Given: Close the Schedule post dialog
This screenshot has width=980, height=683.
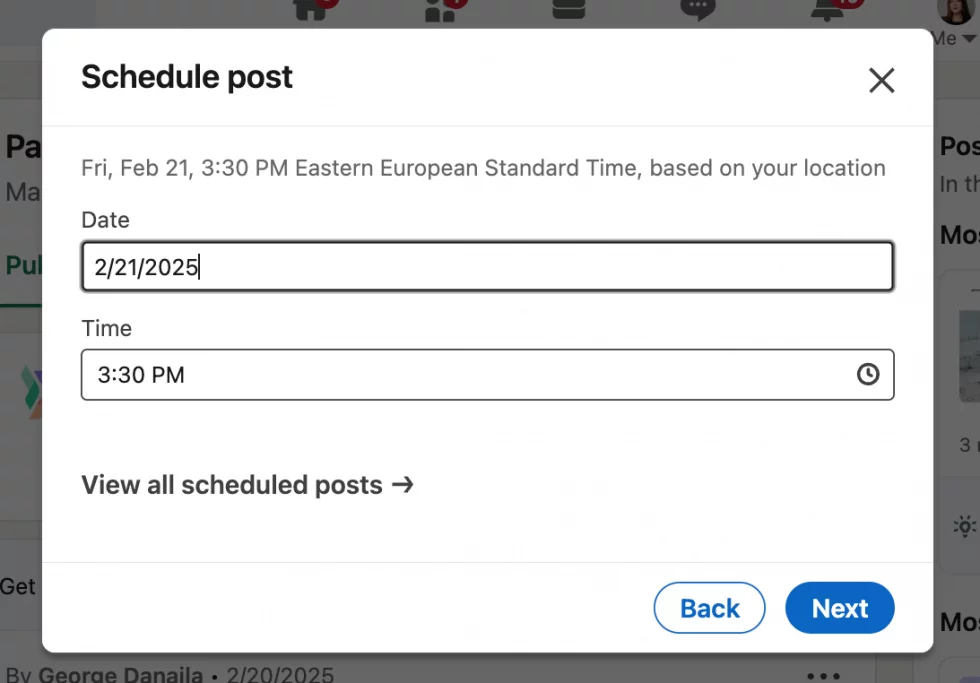Looking at the screenshot, I should [x=881, y=80].
